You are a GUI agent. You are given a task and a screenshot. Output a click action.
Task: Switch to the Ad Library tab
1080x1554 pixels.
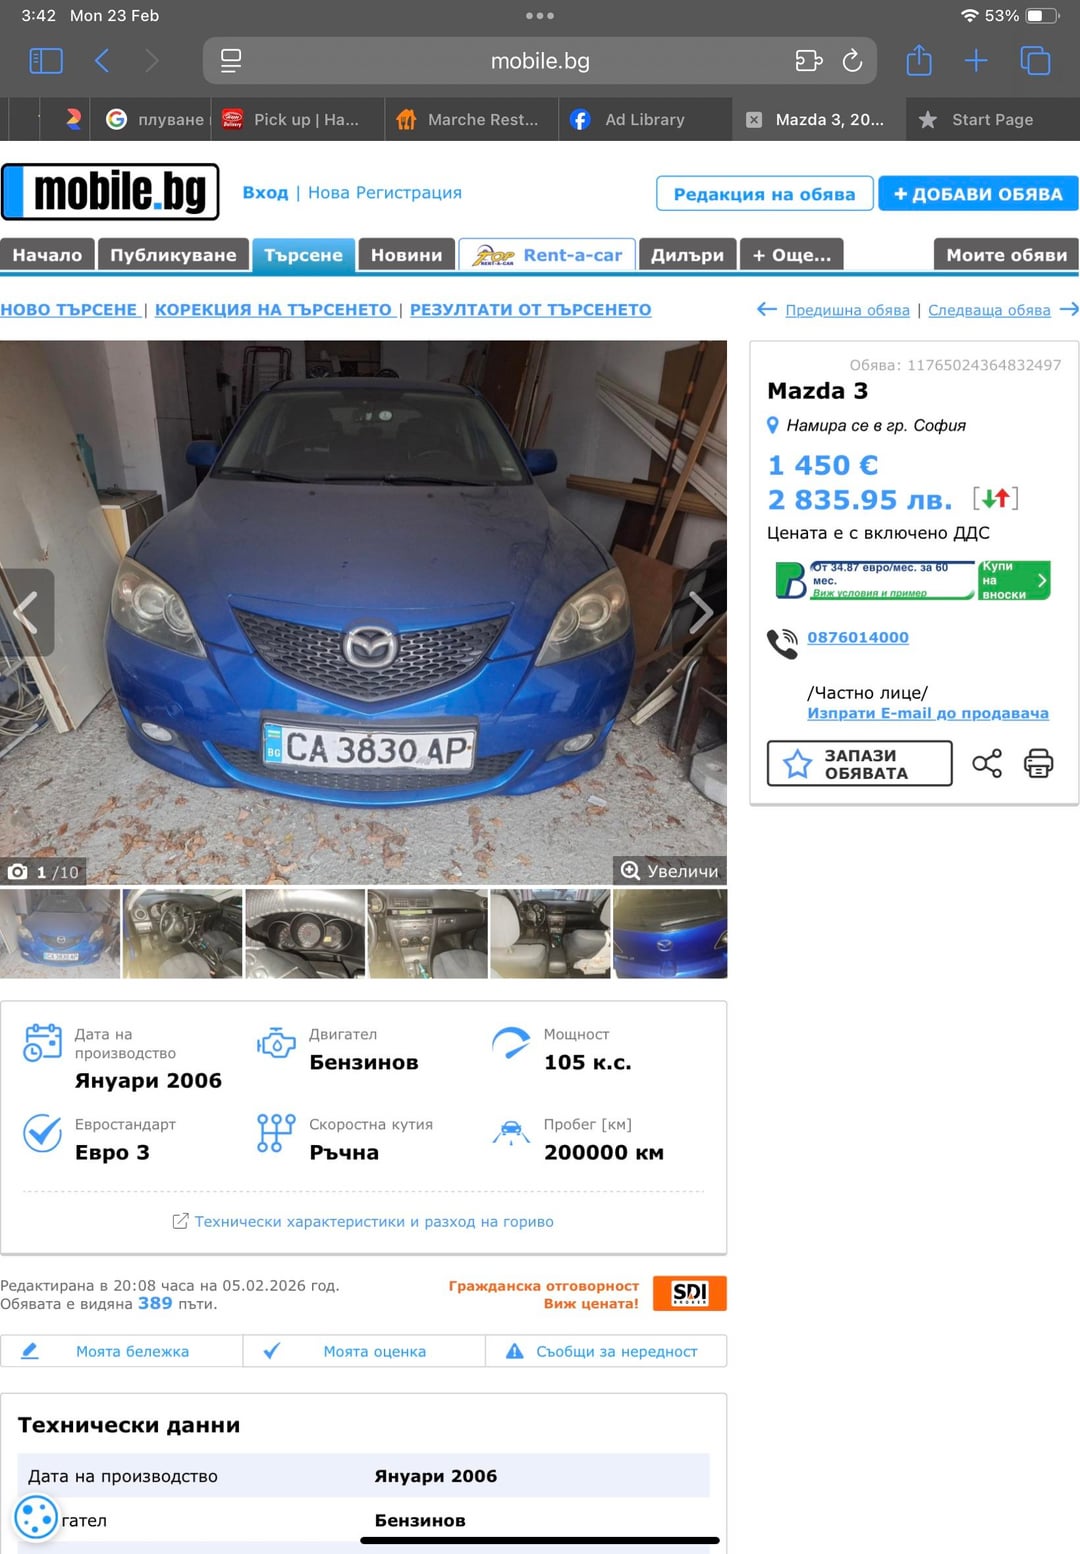tap(644, 120)
